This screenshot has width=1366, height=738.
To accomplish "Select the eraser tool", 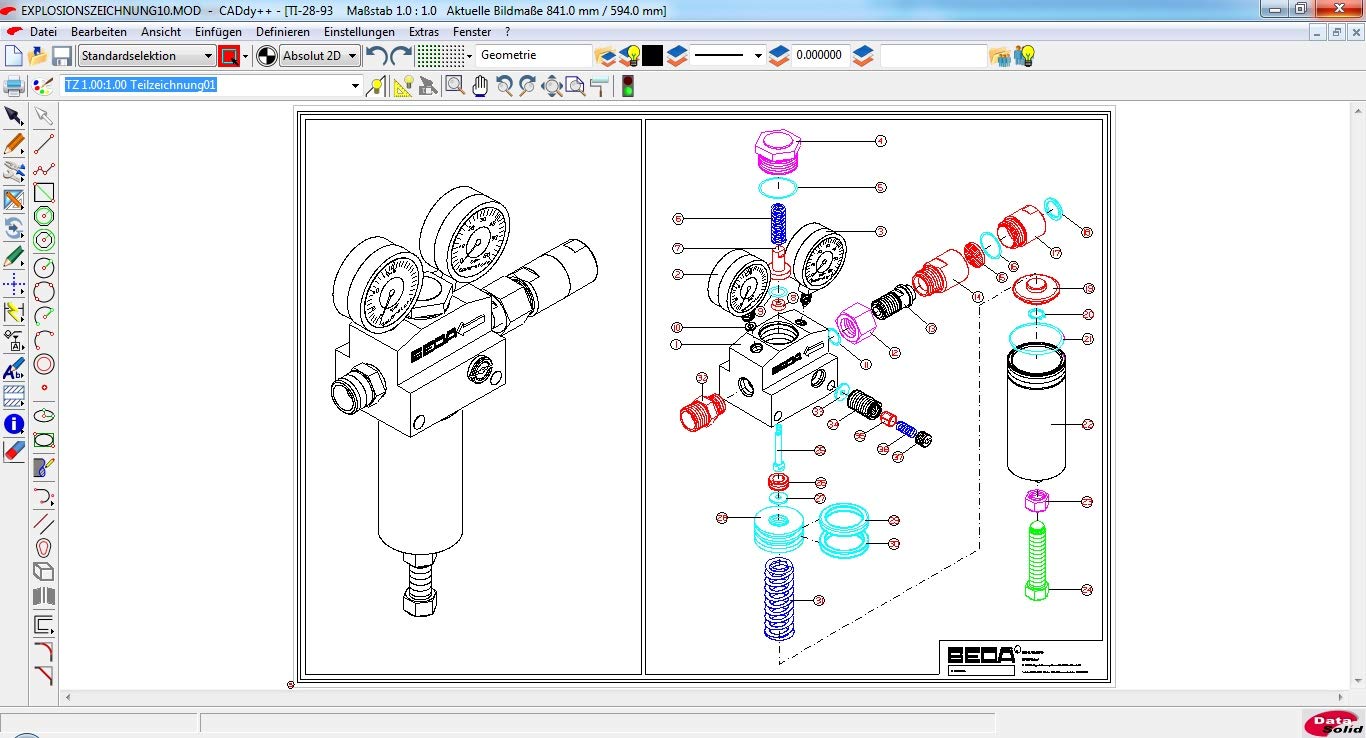I will click(14, 451).
